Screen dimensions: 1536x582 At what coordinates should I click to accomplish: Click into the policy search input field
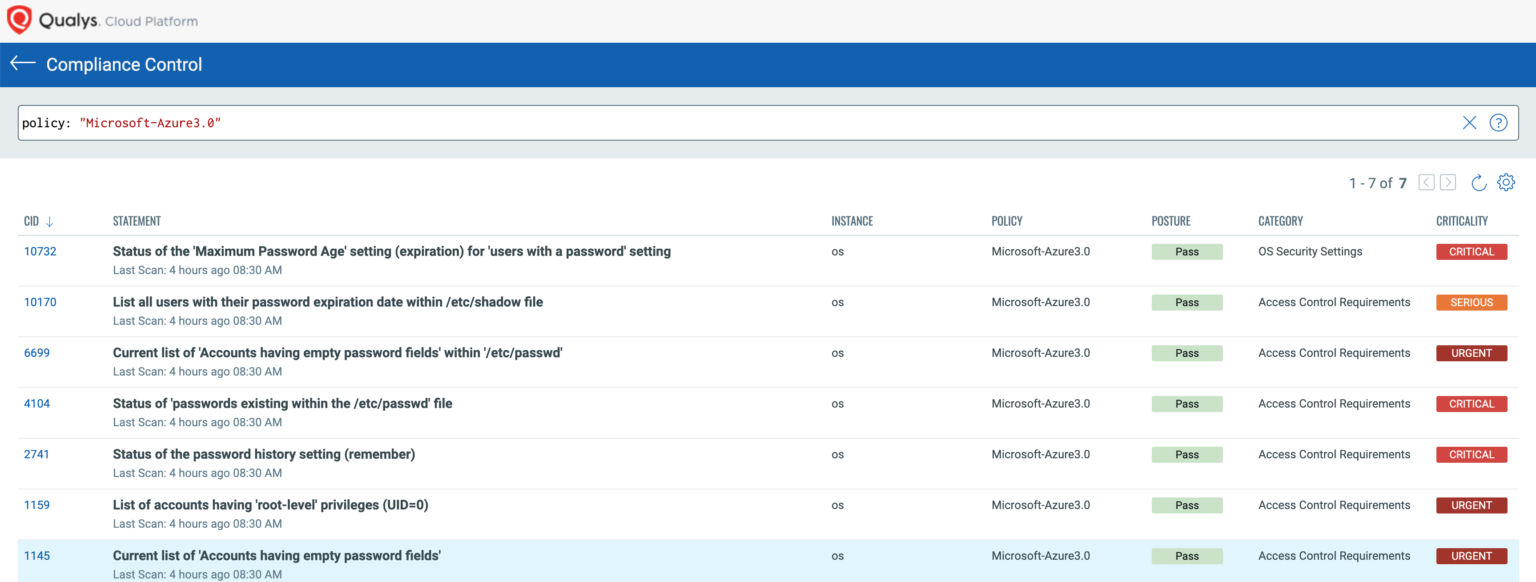pos(700,122)
